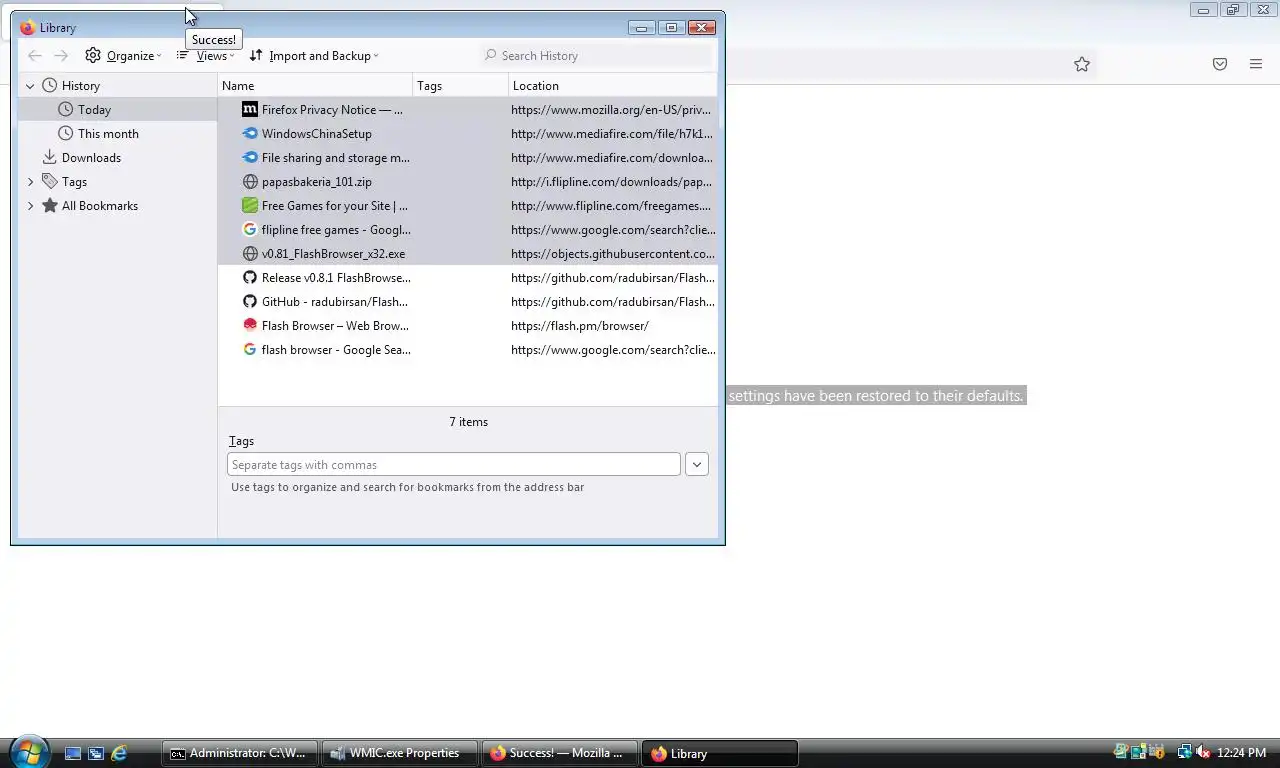Image resolution: width=1280 pixels, height=768 pixels.
Task: Focus the Search History field
Action: pyautogui.click(x=596, y=56)
